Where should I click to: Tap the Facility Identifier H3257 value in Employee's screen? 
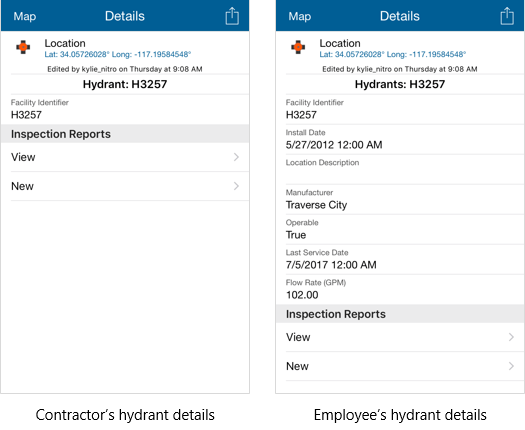[x=301, y=115]
